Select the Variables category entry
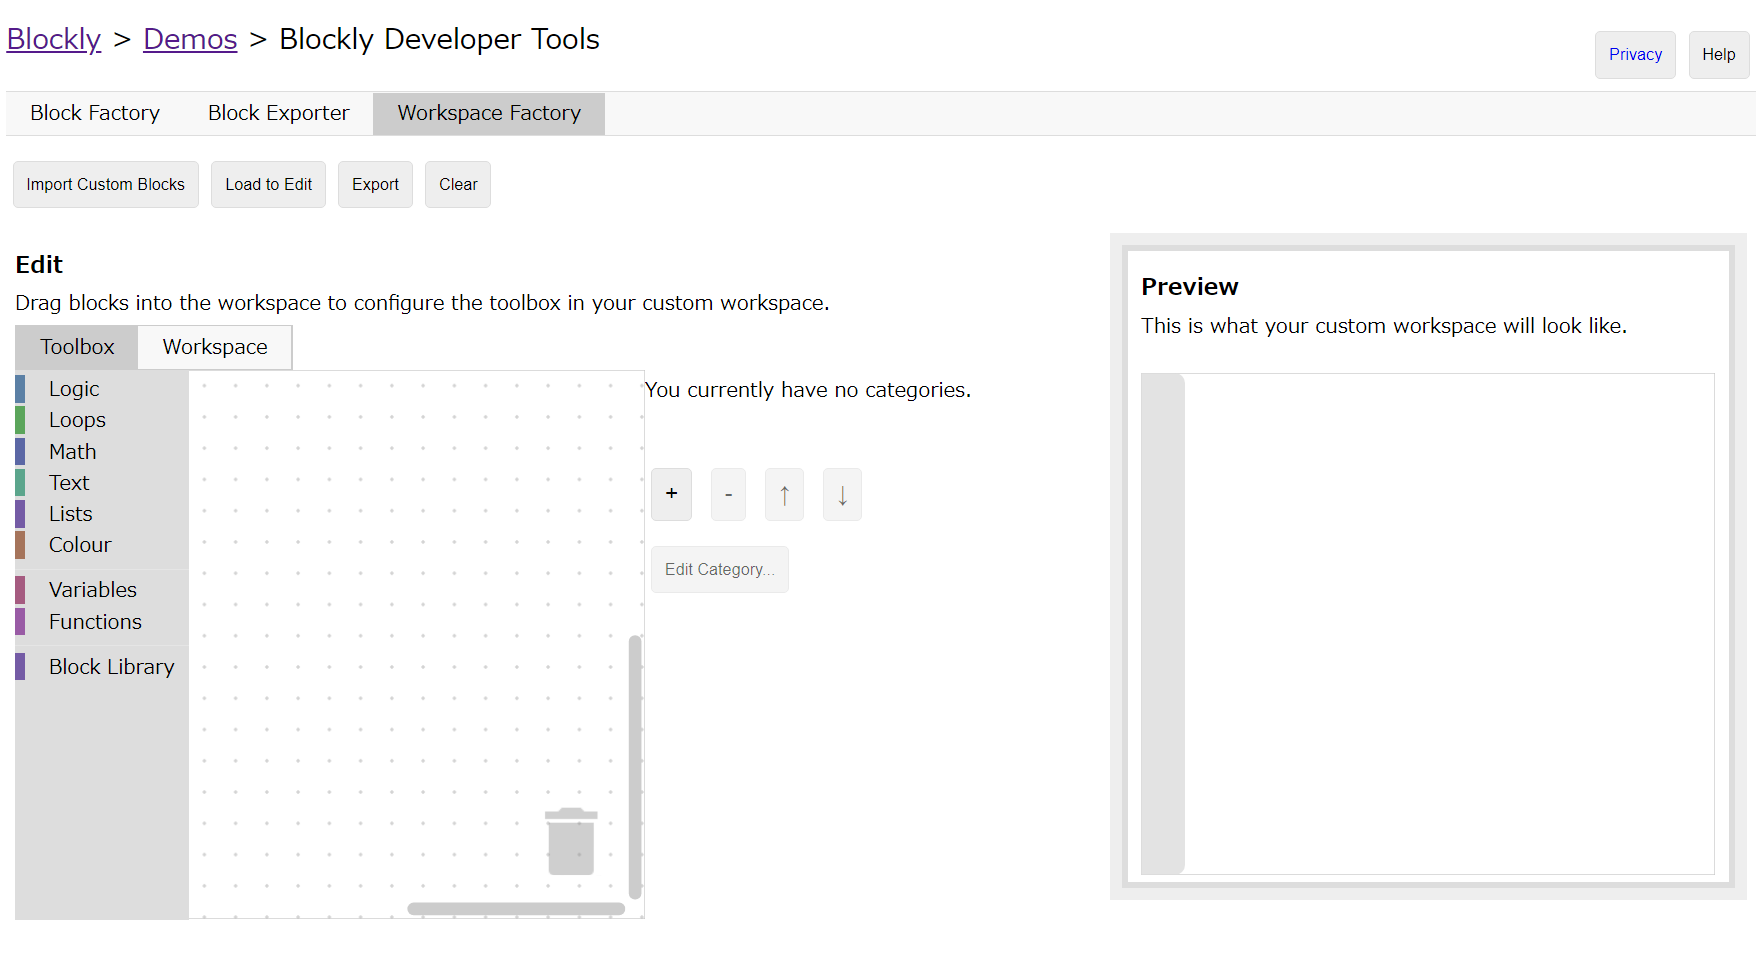1761x954 pixels. (x=92, y=590)
